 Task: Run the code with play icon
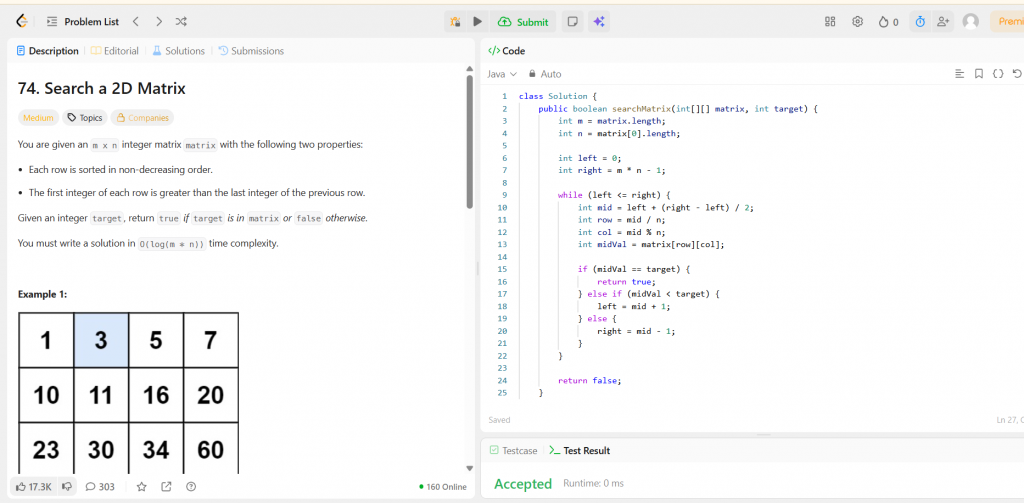click(477, 22)
